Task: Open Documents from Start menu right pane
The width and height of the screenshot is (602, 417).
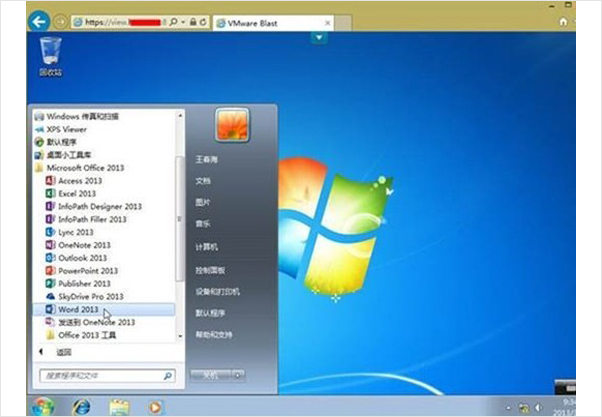Action: (x=203, y=180)
